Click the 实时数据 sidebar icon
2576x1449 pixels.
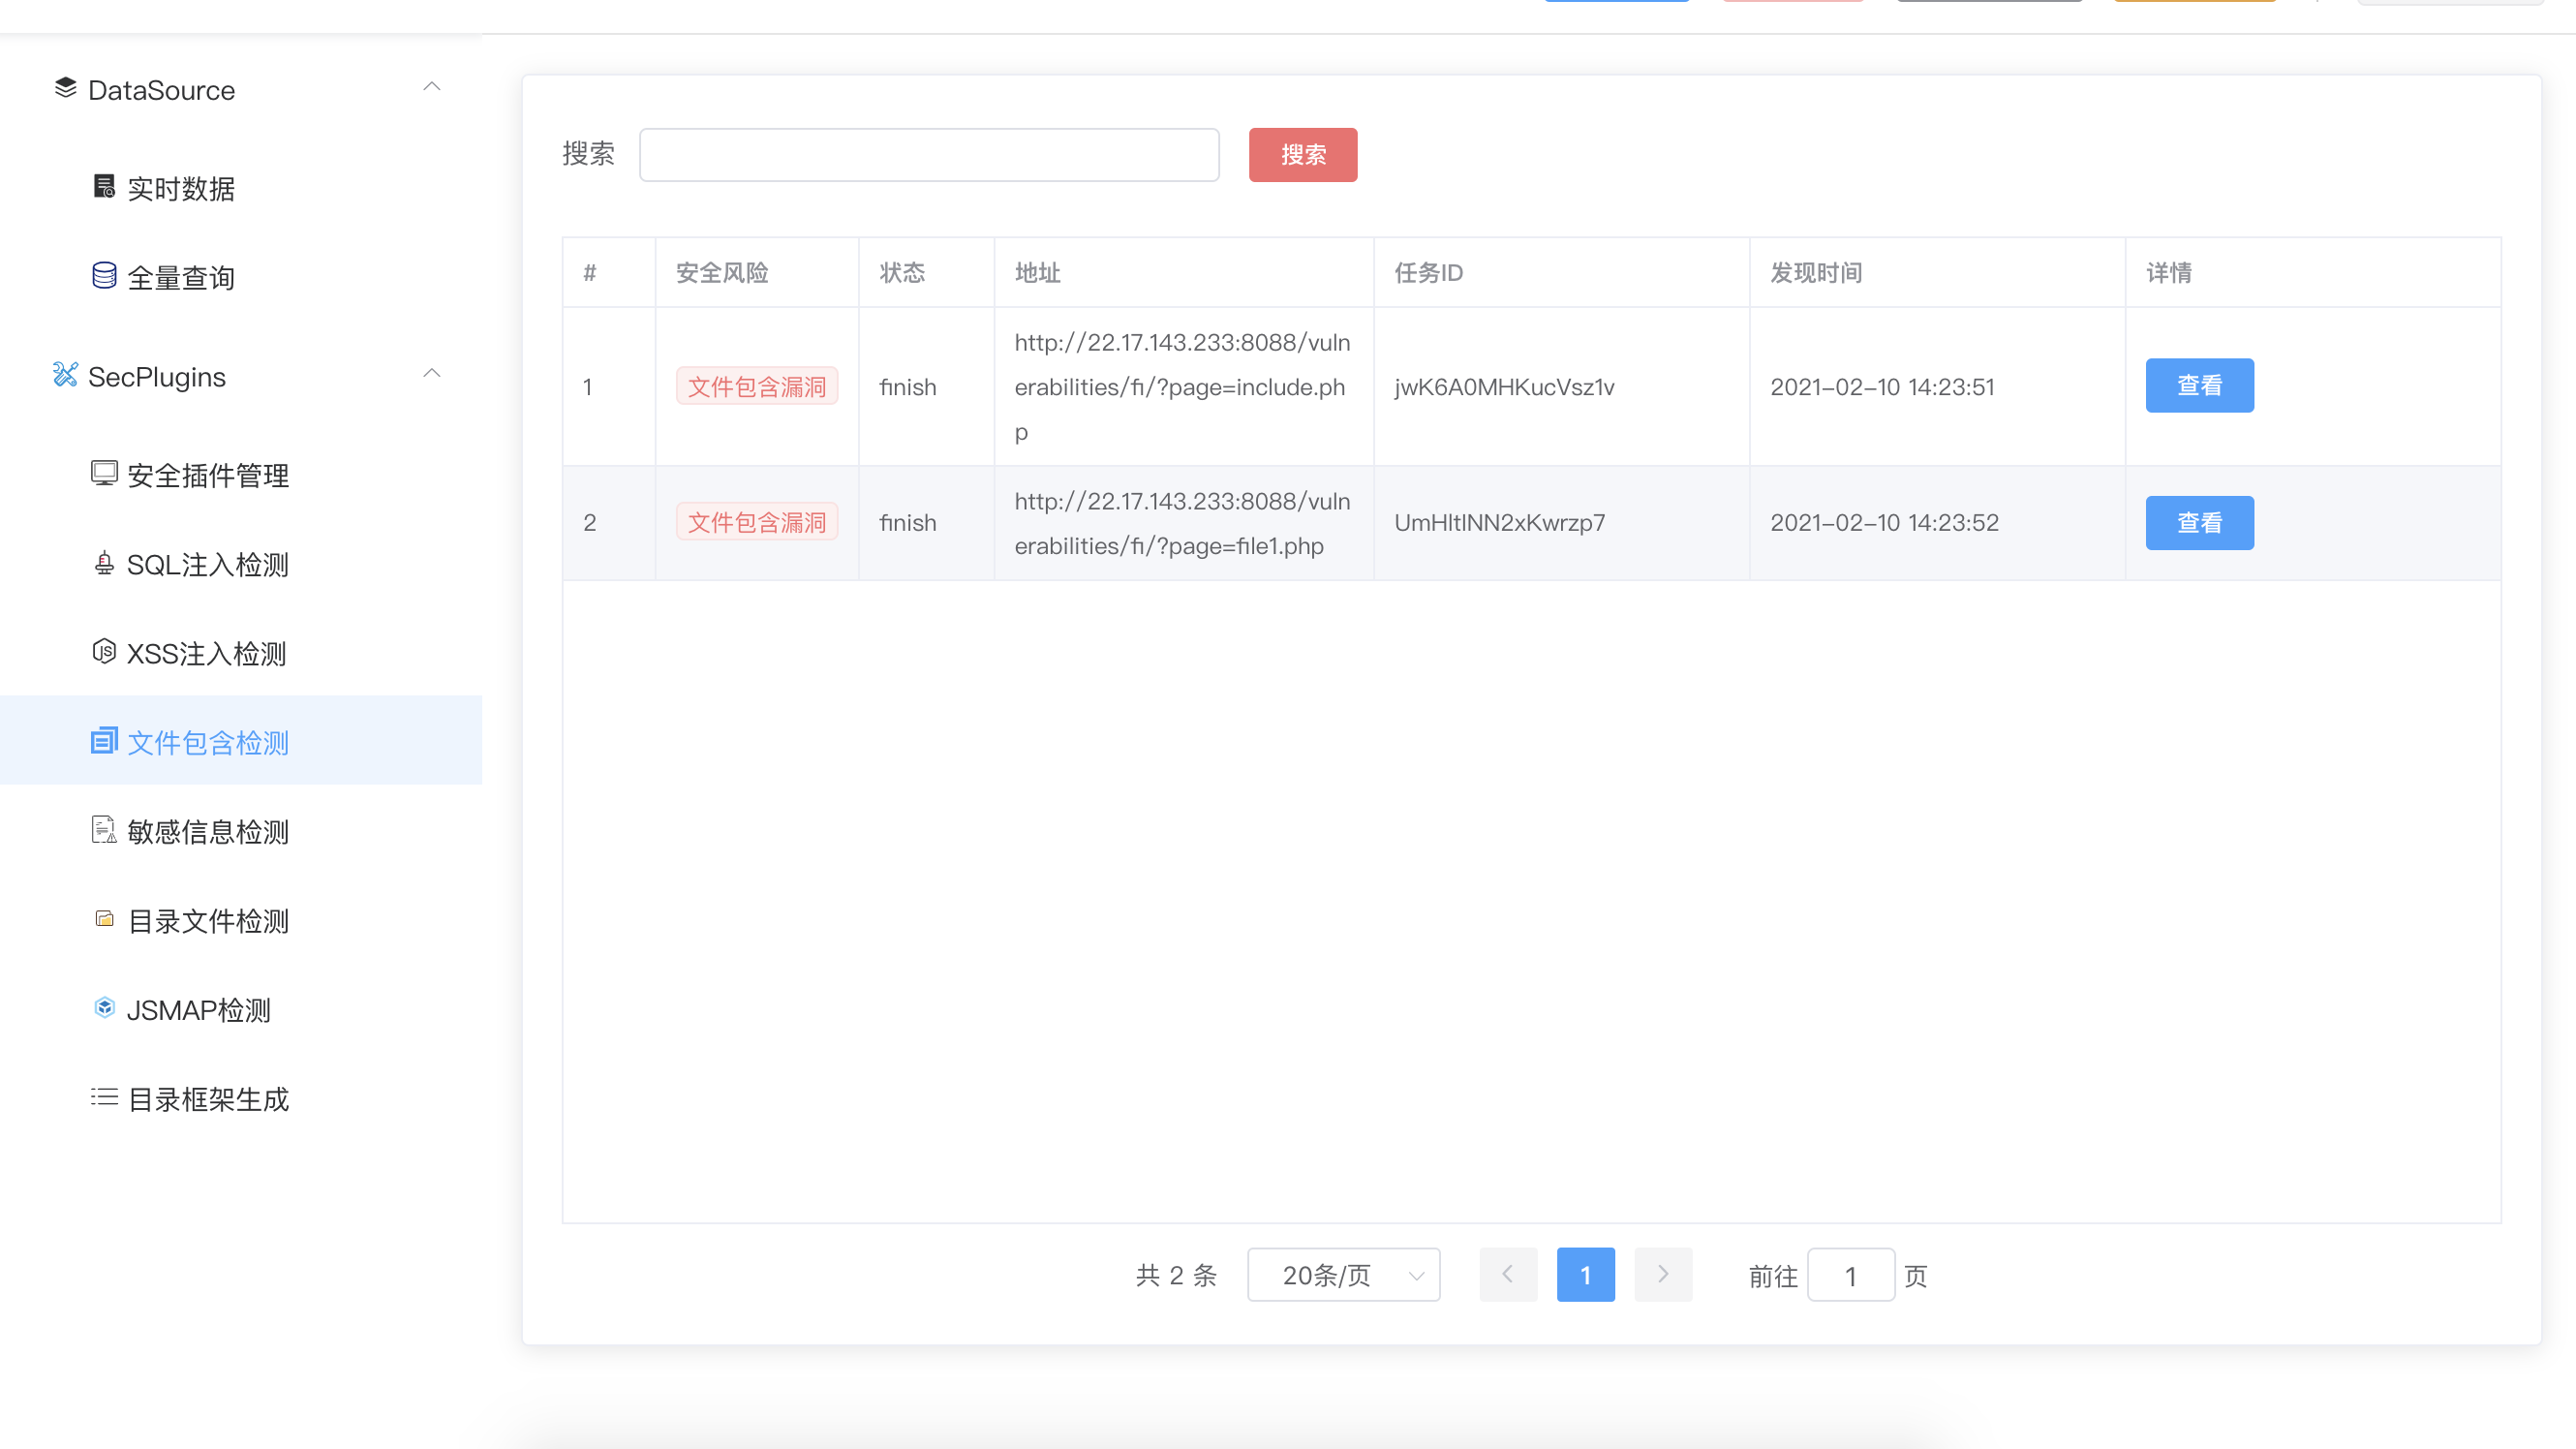click(104, 187)
